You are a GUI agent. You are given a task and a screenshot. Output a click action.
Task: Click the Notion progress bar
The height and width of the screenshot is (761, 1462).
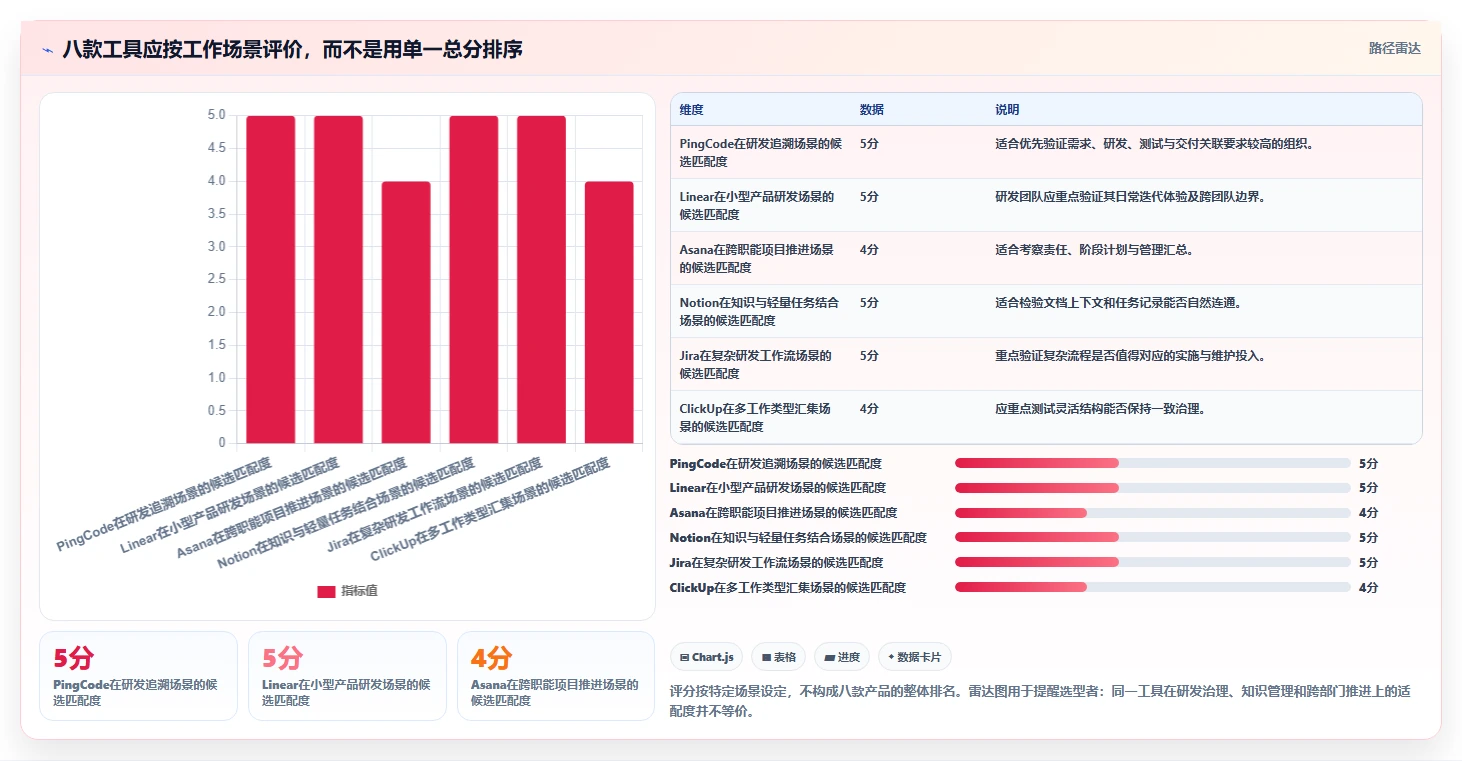(x=1152, y=538)
